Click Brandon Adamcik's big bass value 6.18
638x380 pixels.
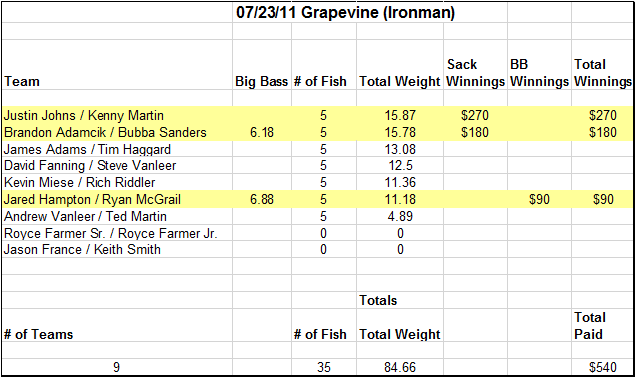262,132
